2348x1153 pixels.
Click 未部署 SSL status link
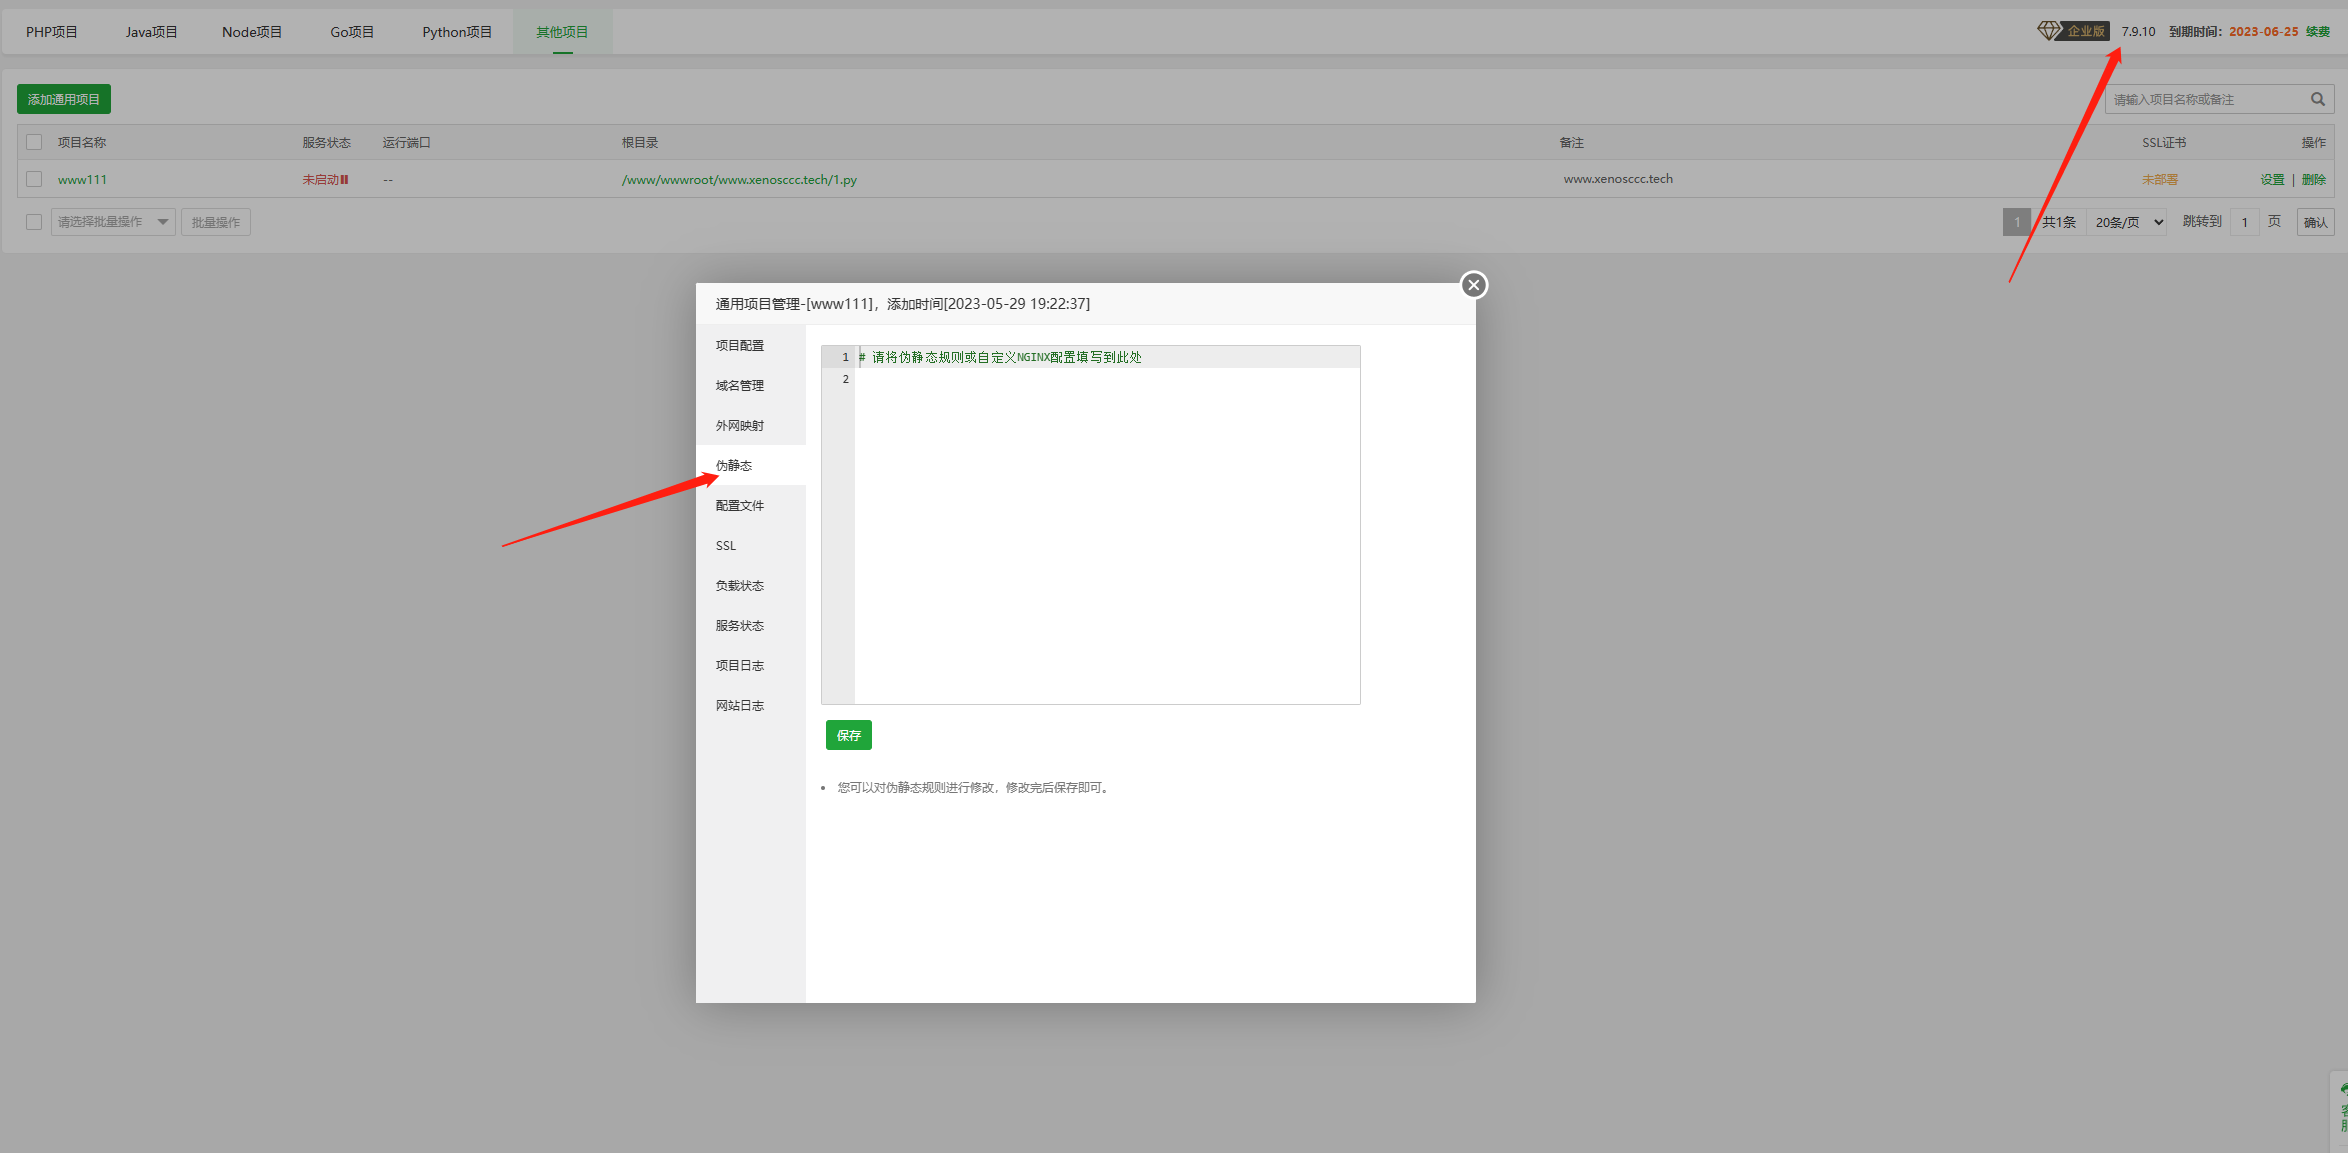click(x=2160, y=180)
